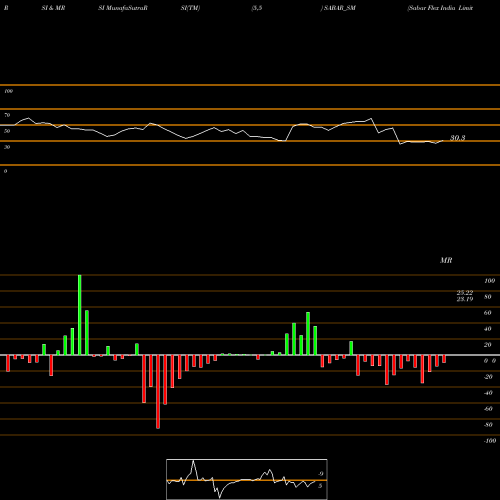Click the SABAR_SM ticker text in header
The height and width of the screenshot is (500, 500).
pos(340,8)
